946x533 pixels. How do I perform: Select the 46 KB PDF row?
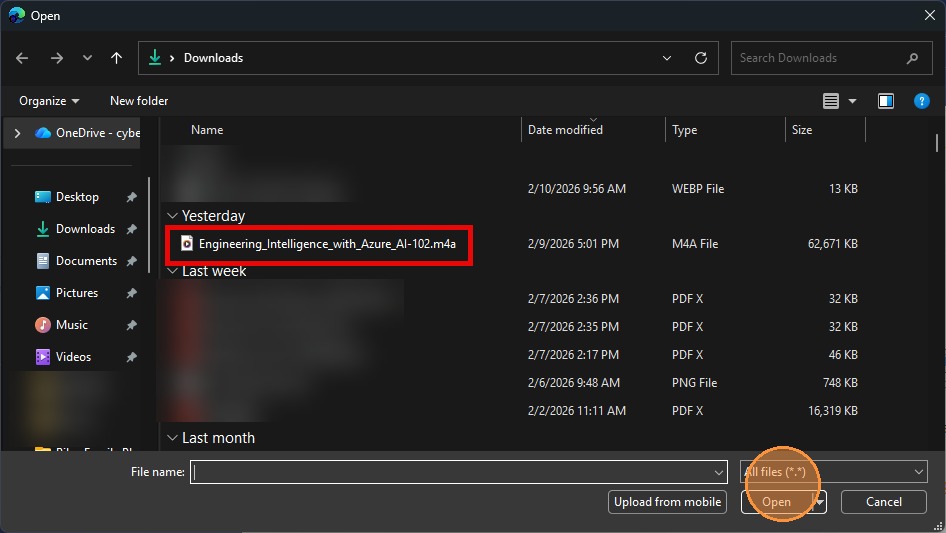(513, 354)
